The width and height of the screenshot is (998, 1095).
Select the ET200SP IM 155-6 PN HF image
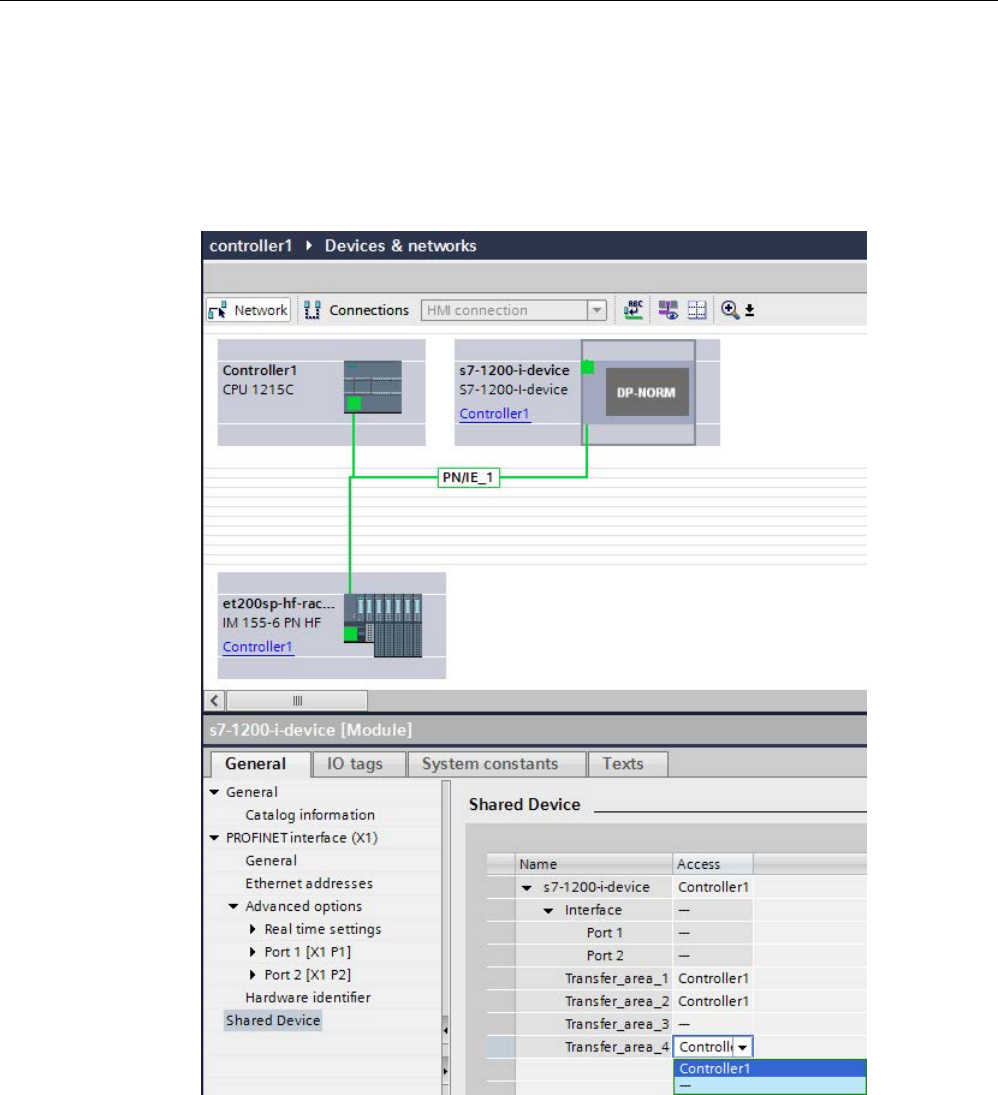coord(383,625)
